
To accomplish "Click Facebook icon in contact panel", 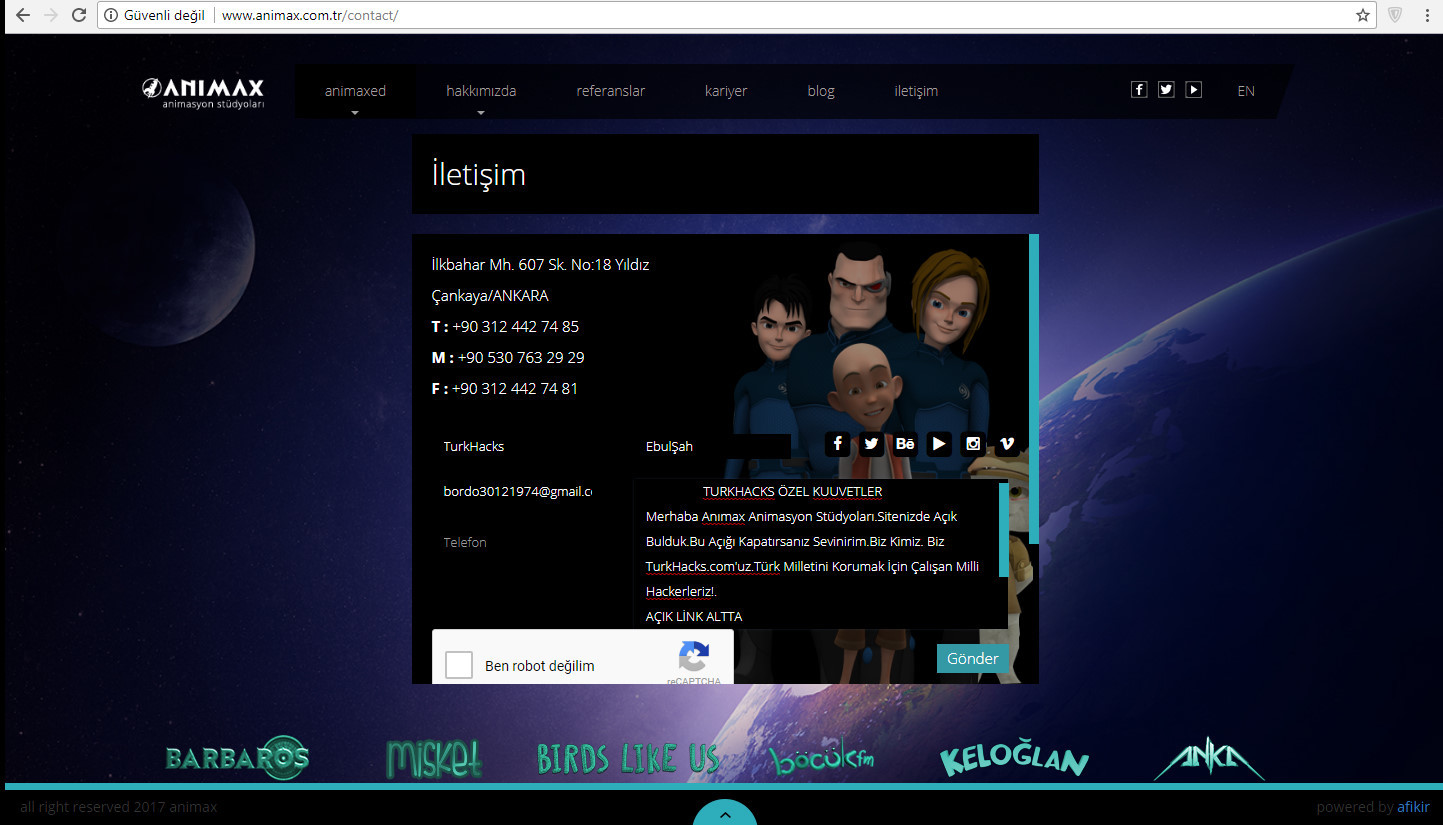I will point(838,444).
